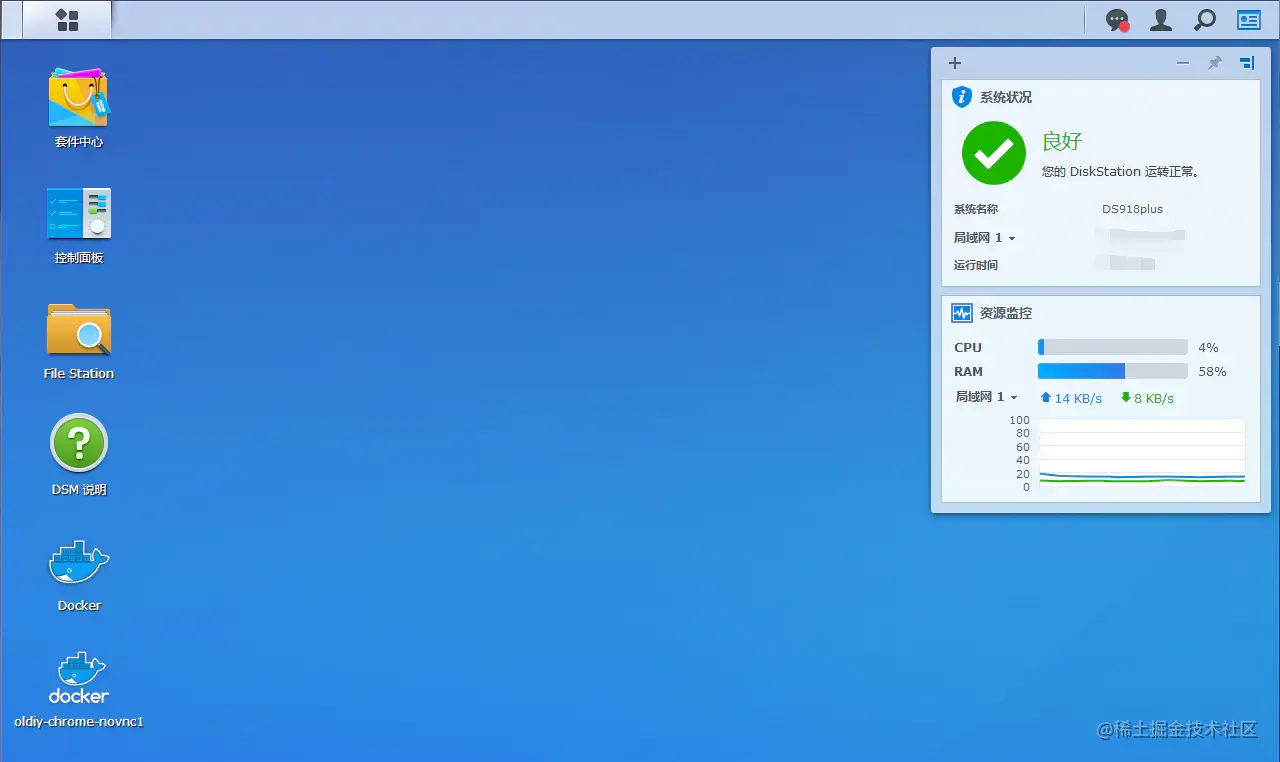Open the notifications chat bubble icon
Image resolution: width=1280 pixels, height=762 pixels.
tap(1117, 20)
